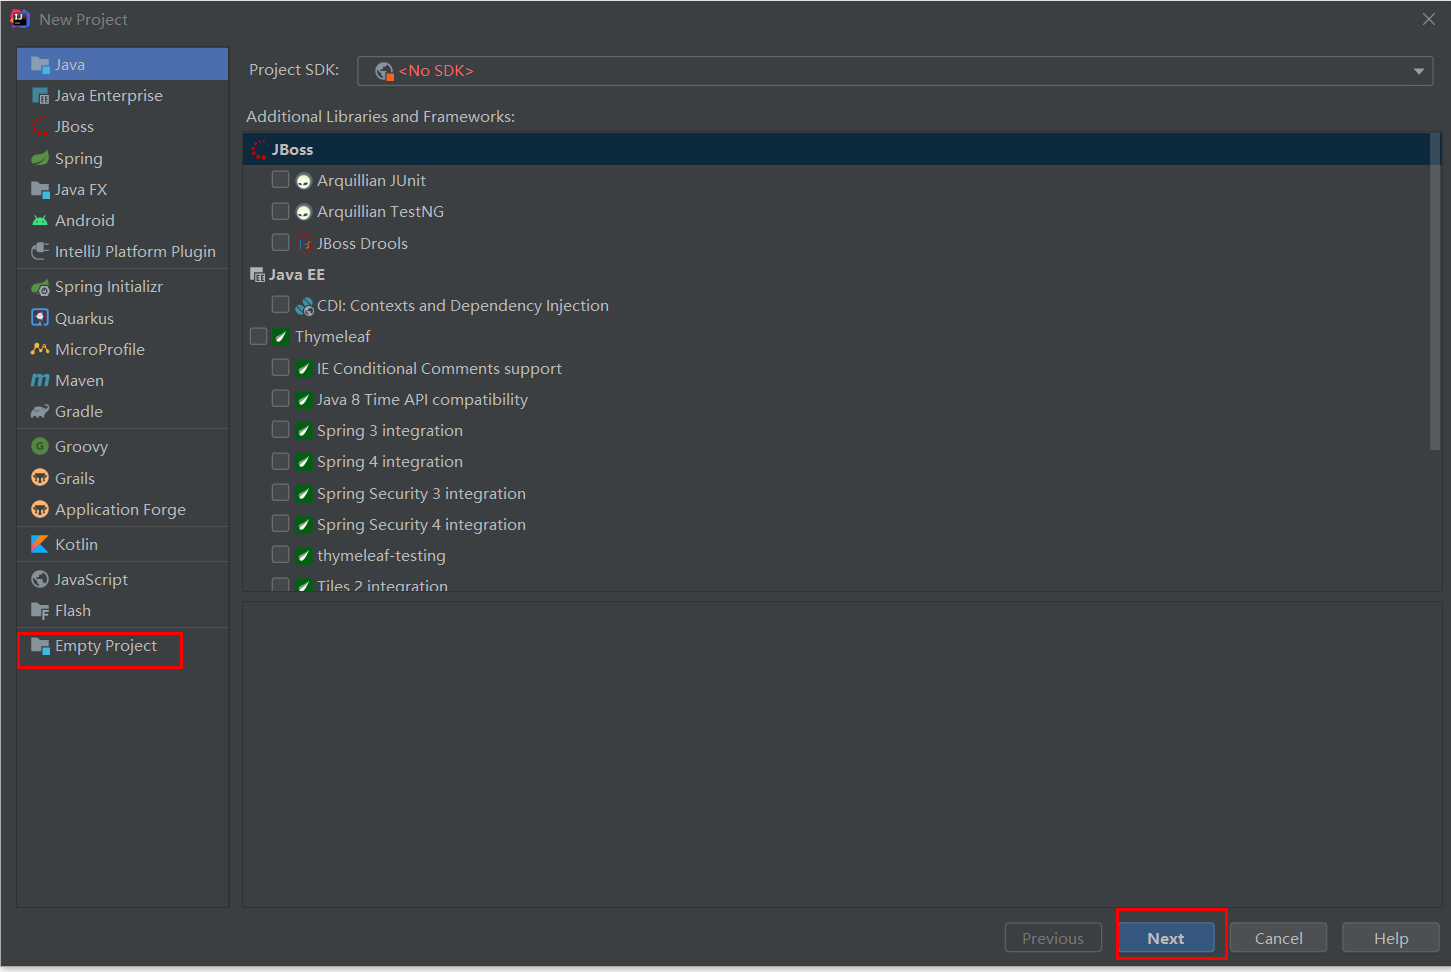Click the JBoss group header icon
Image resolution: width=1451 pixels, height=972 pixels.
point(259,150)
